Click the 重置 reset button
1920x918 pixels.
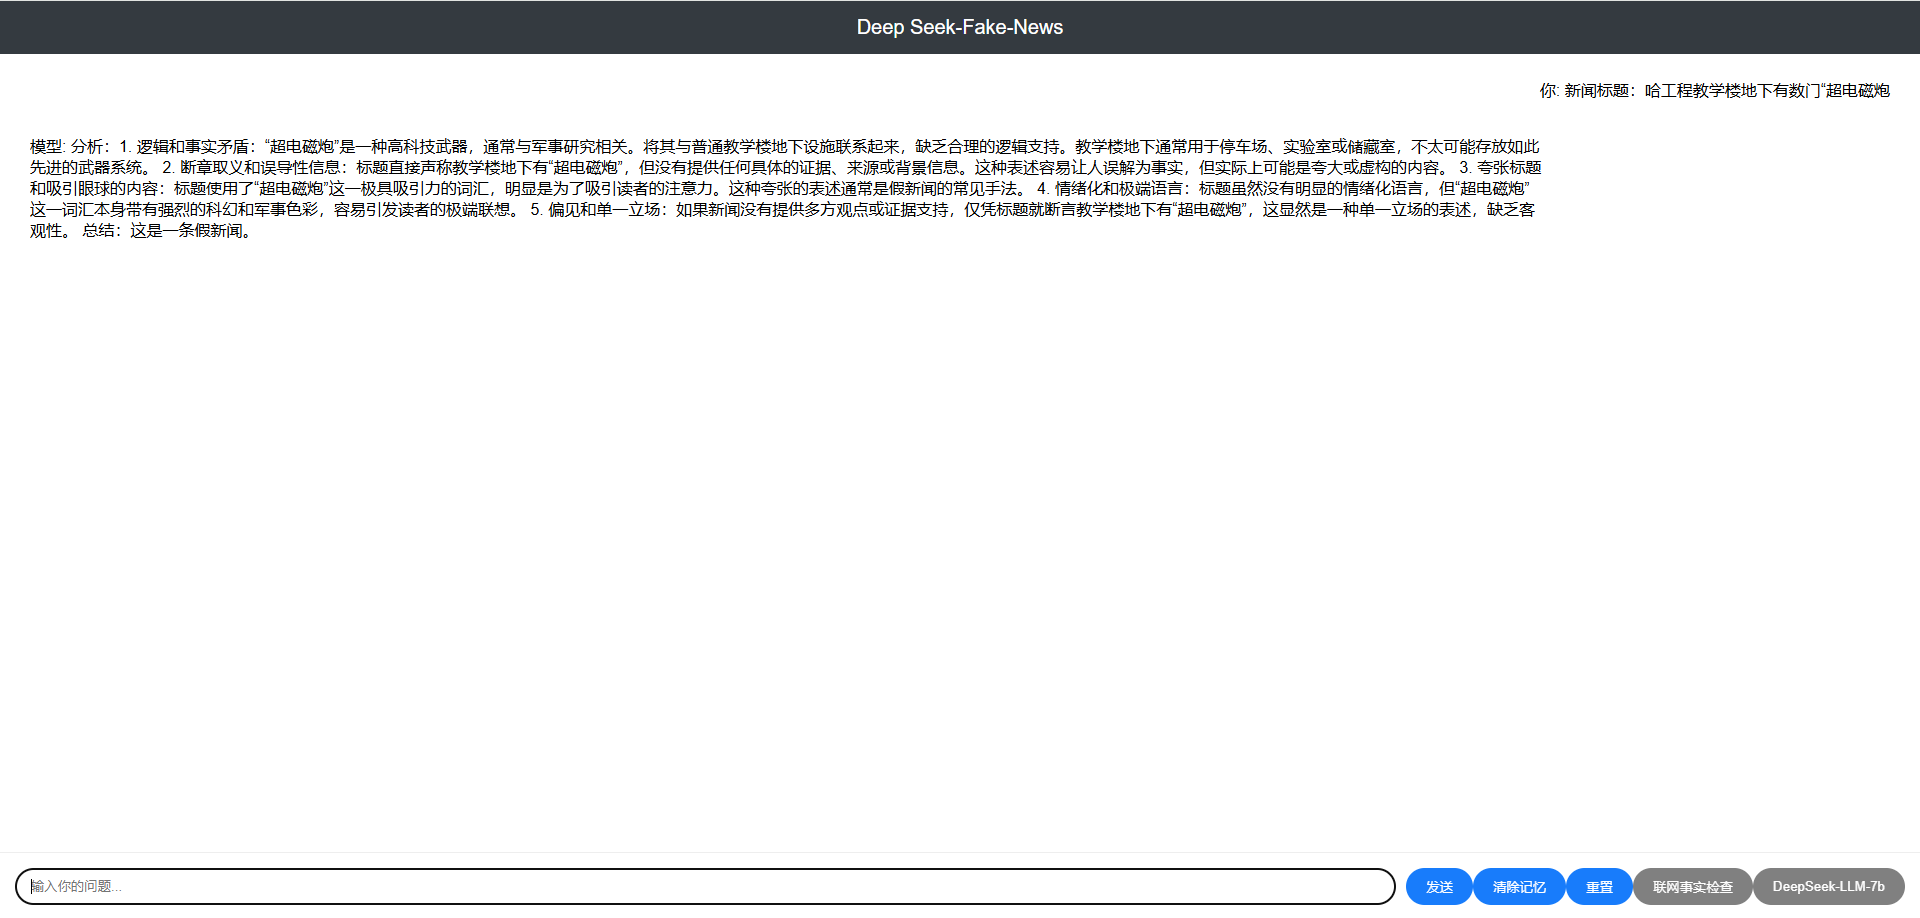click(1599, 886)
